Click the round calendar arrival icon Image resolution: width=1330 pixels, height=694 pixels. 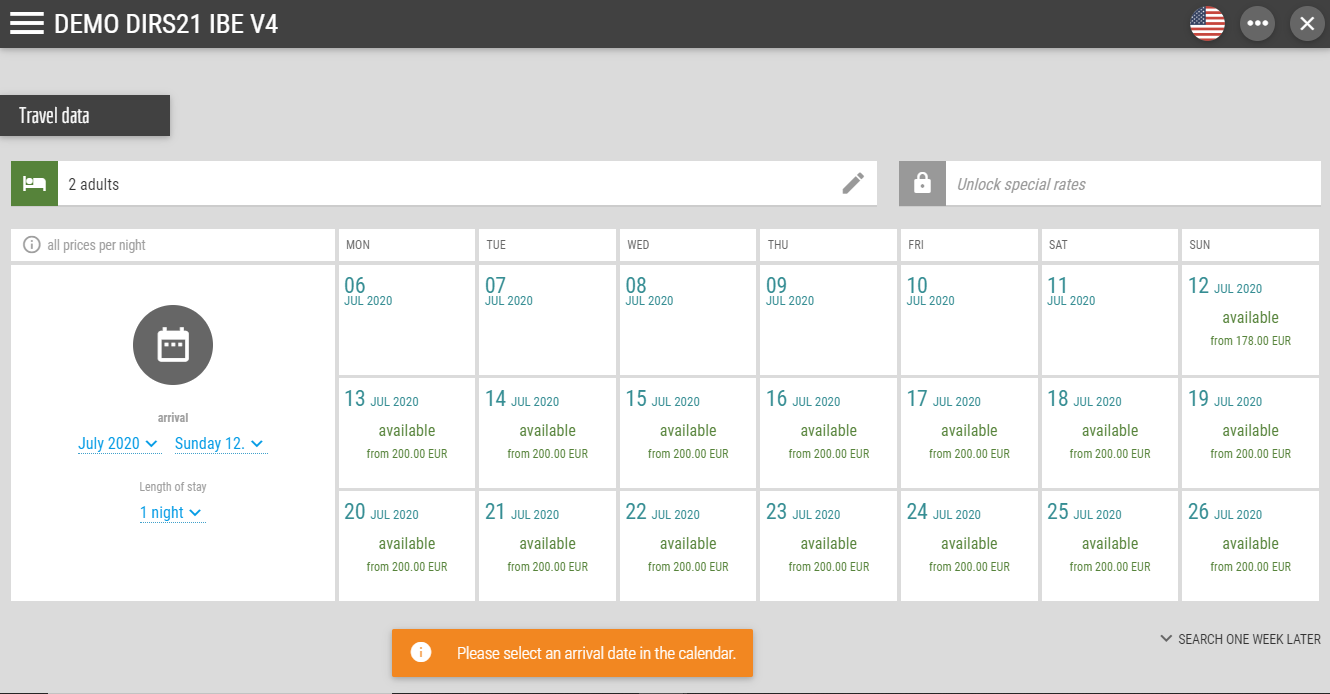(x=173, y=345)
